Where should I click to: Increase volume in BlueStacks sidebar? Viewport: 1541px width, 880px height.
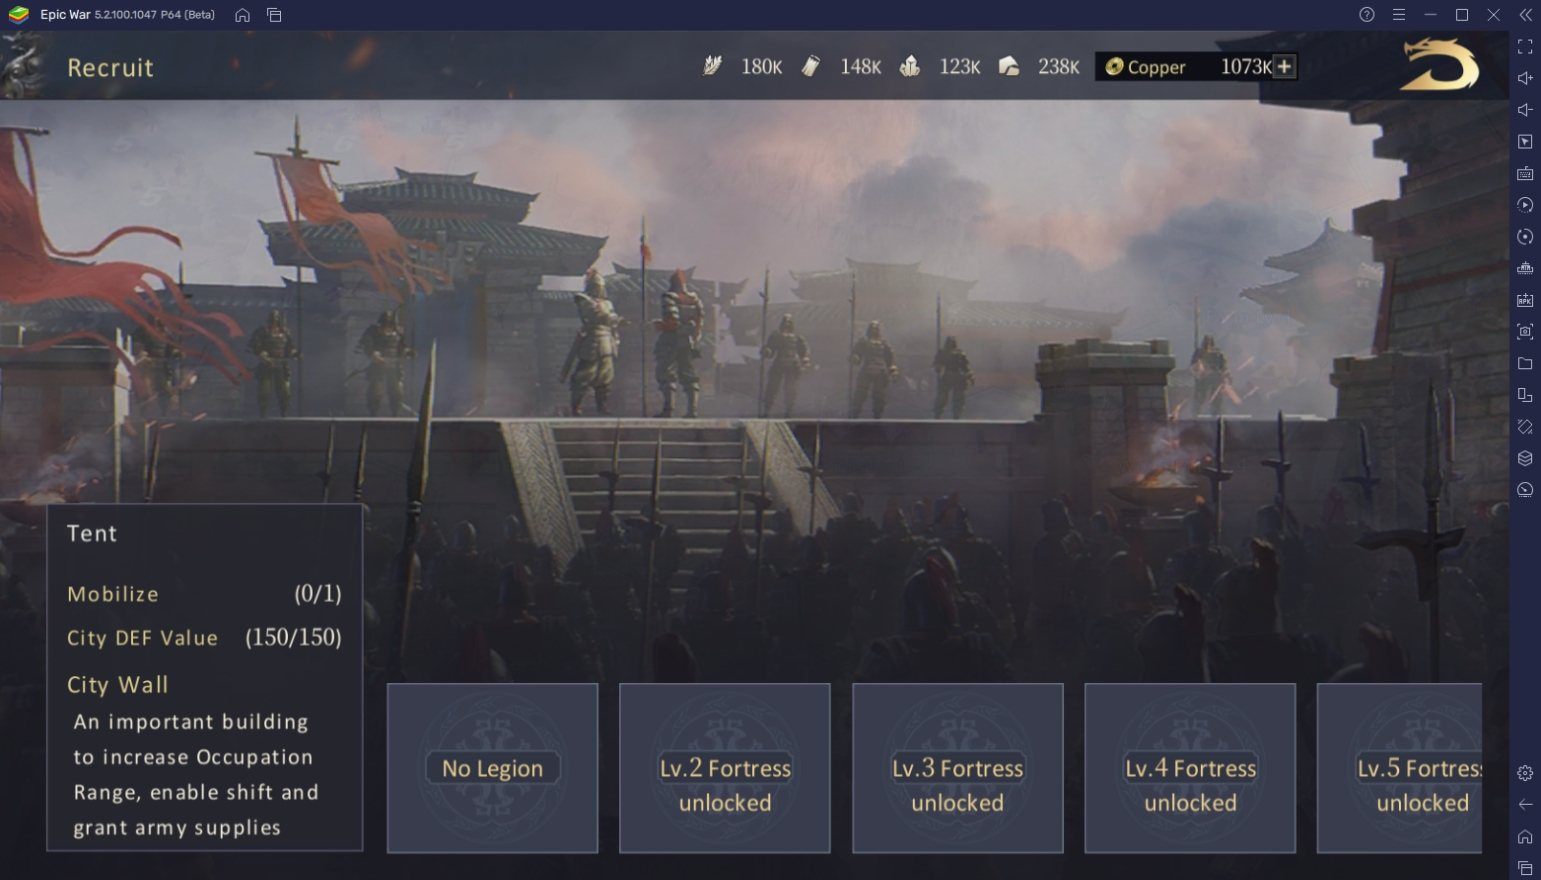pyautogui.click(x=1525, y=78)
